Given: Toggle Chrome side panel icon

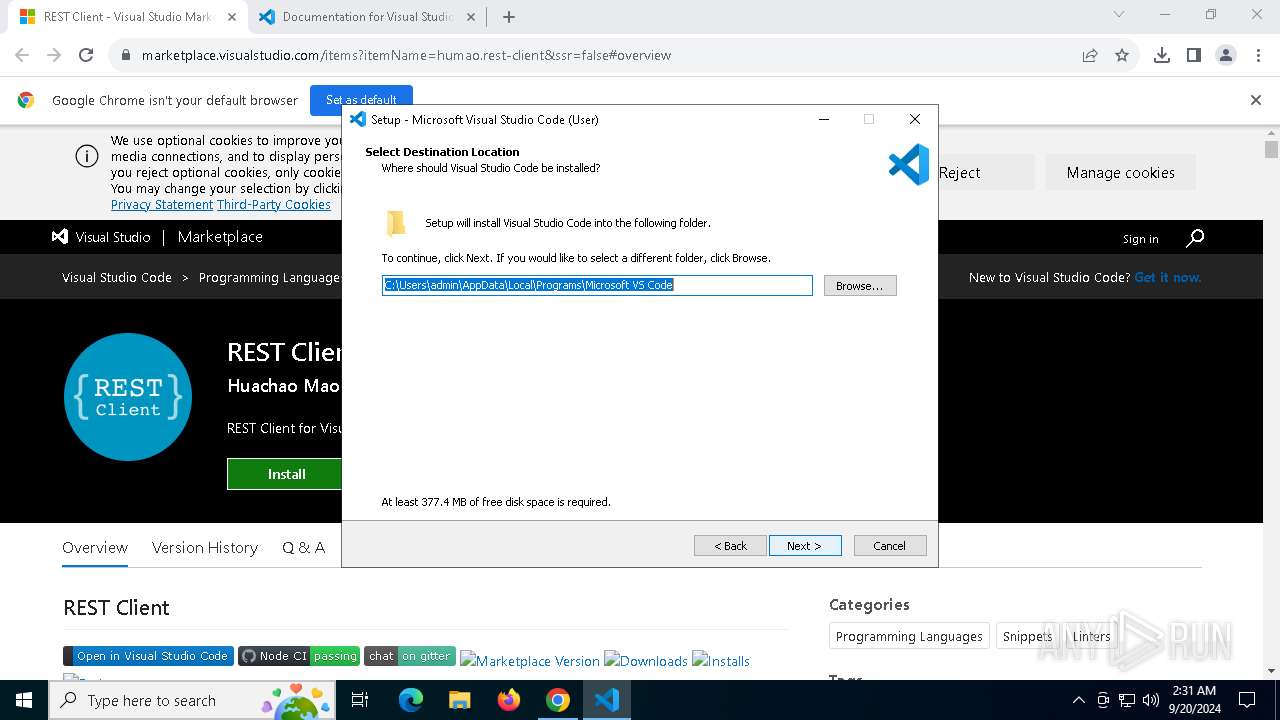Looking at the screenshot, I should tap(1194, 56).
